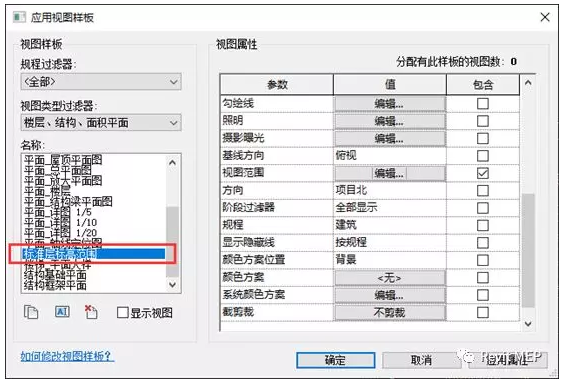The width and height of the screenshot is (565, 383).
Task: Click 编辑... button for 系统颜色方案
Action: click(390, 295)
